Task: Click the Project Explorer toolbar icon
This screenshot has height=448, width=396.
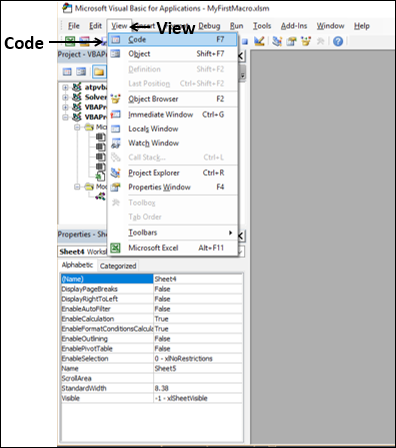Action: [x=277, y=41]
